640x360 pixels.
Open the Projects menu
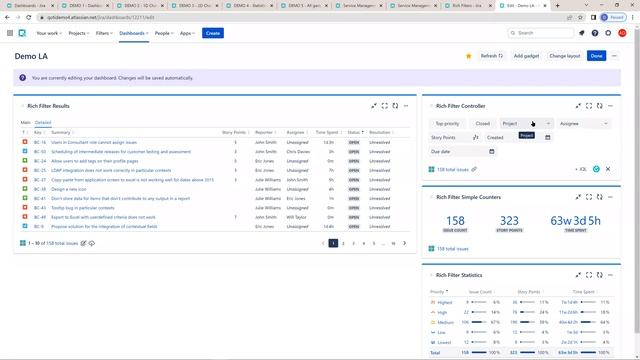[79, 33]
